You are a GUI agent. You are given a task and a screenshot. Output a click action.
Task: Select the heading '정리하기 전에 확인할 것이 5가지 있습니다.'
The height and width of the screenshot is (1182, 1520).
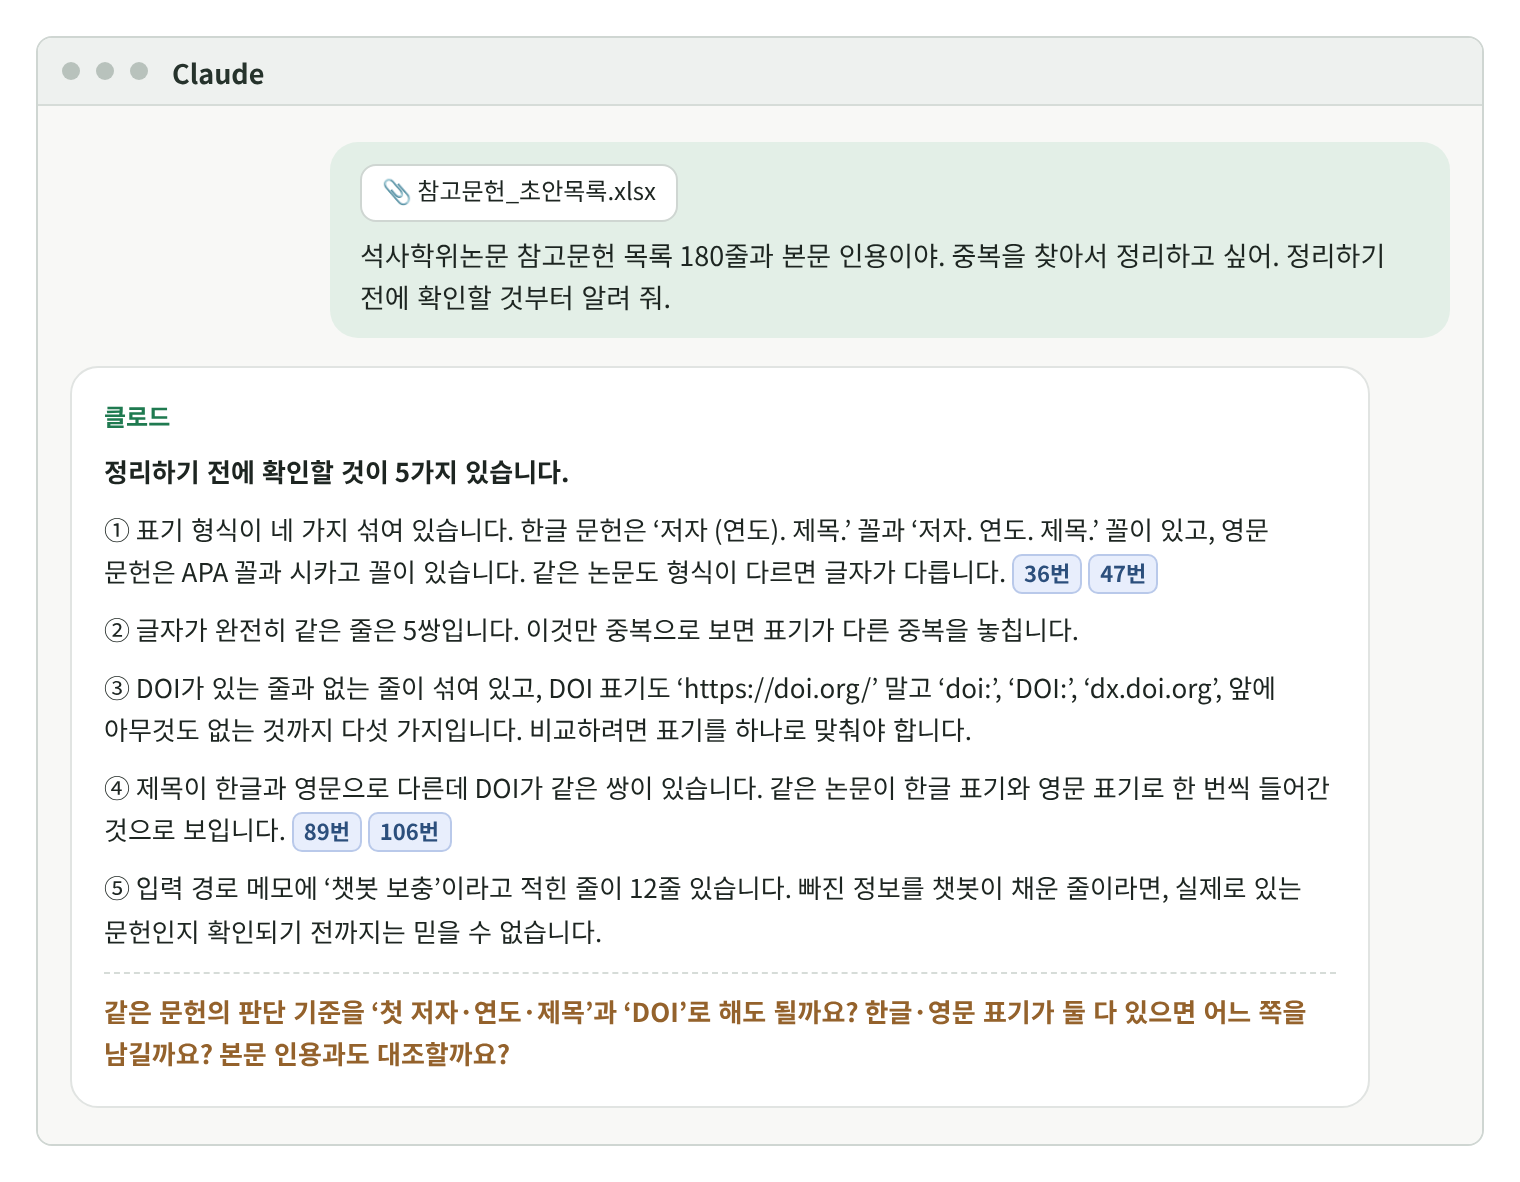click(336, 472)
